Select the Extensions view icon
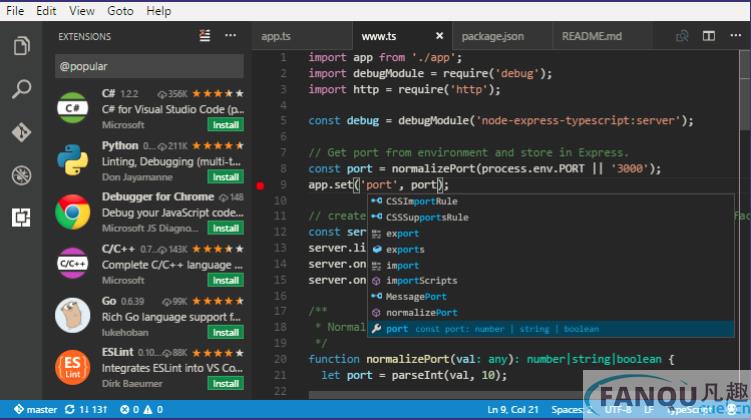The width and height of the screenshot is (751, 420). click(x=22, y=217)
